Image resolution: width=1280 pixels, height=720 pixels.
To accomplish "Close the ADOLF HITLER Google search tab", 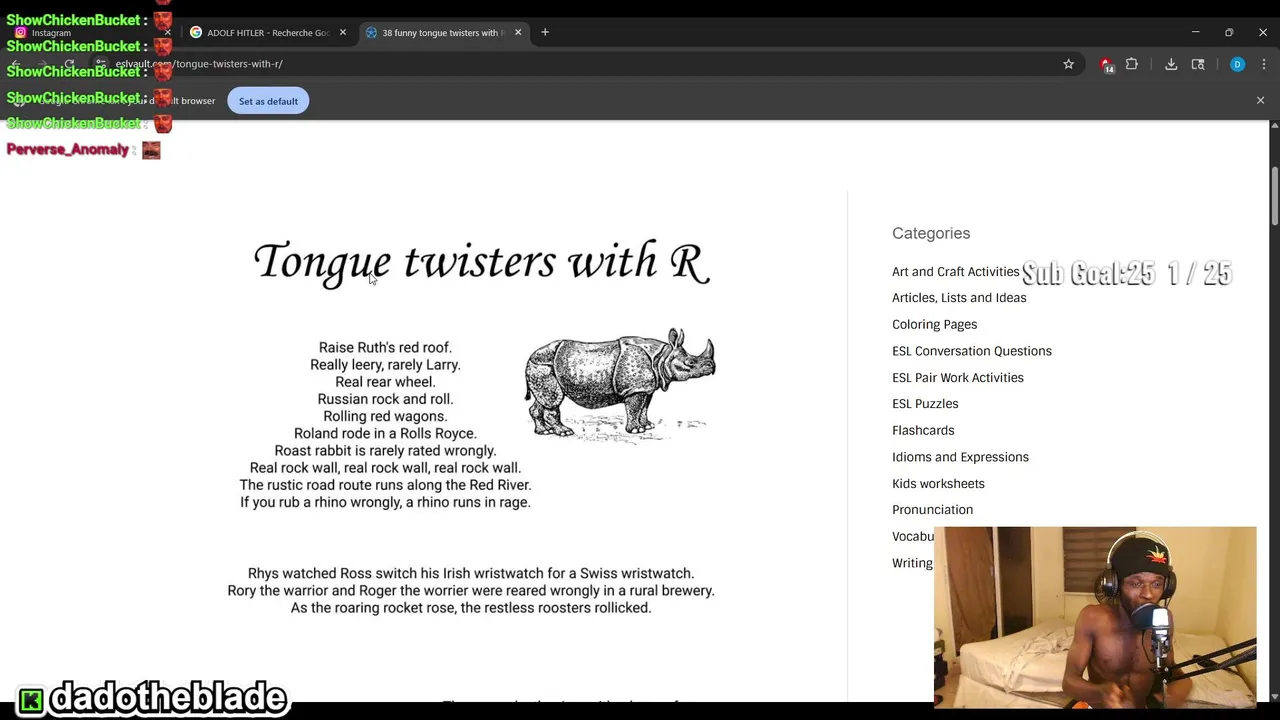I will (x=343, y=32).
